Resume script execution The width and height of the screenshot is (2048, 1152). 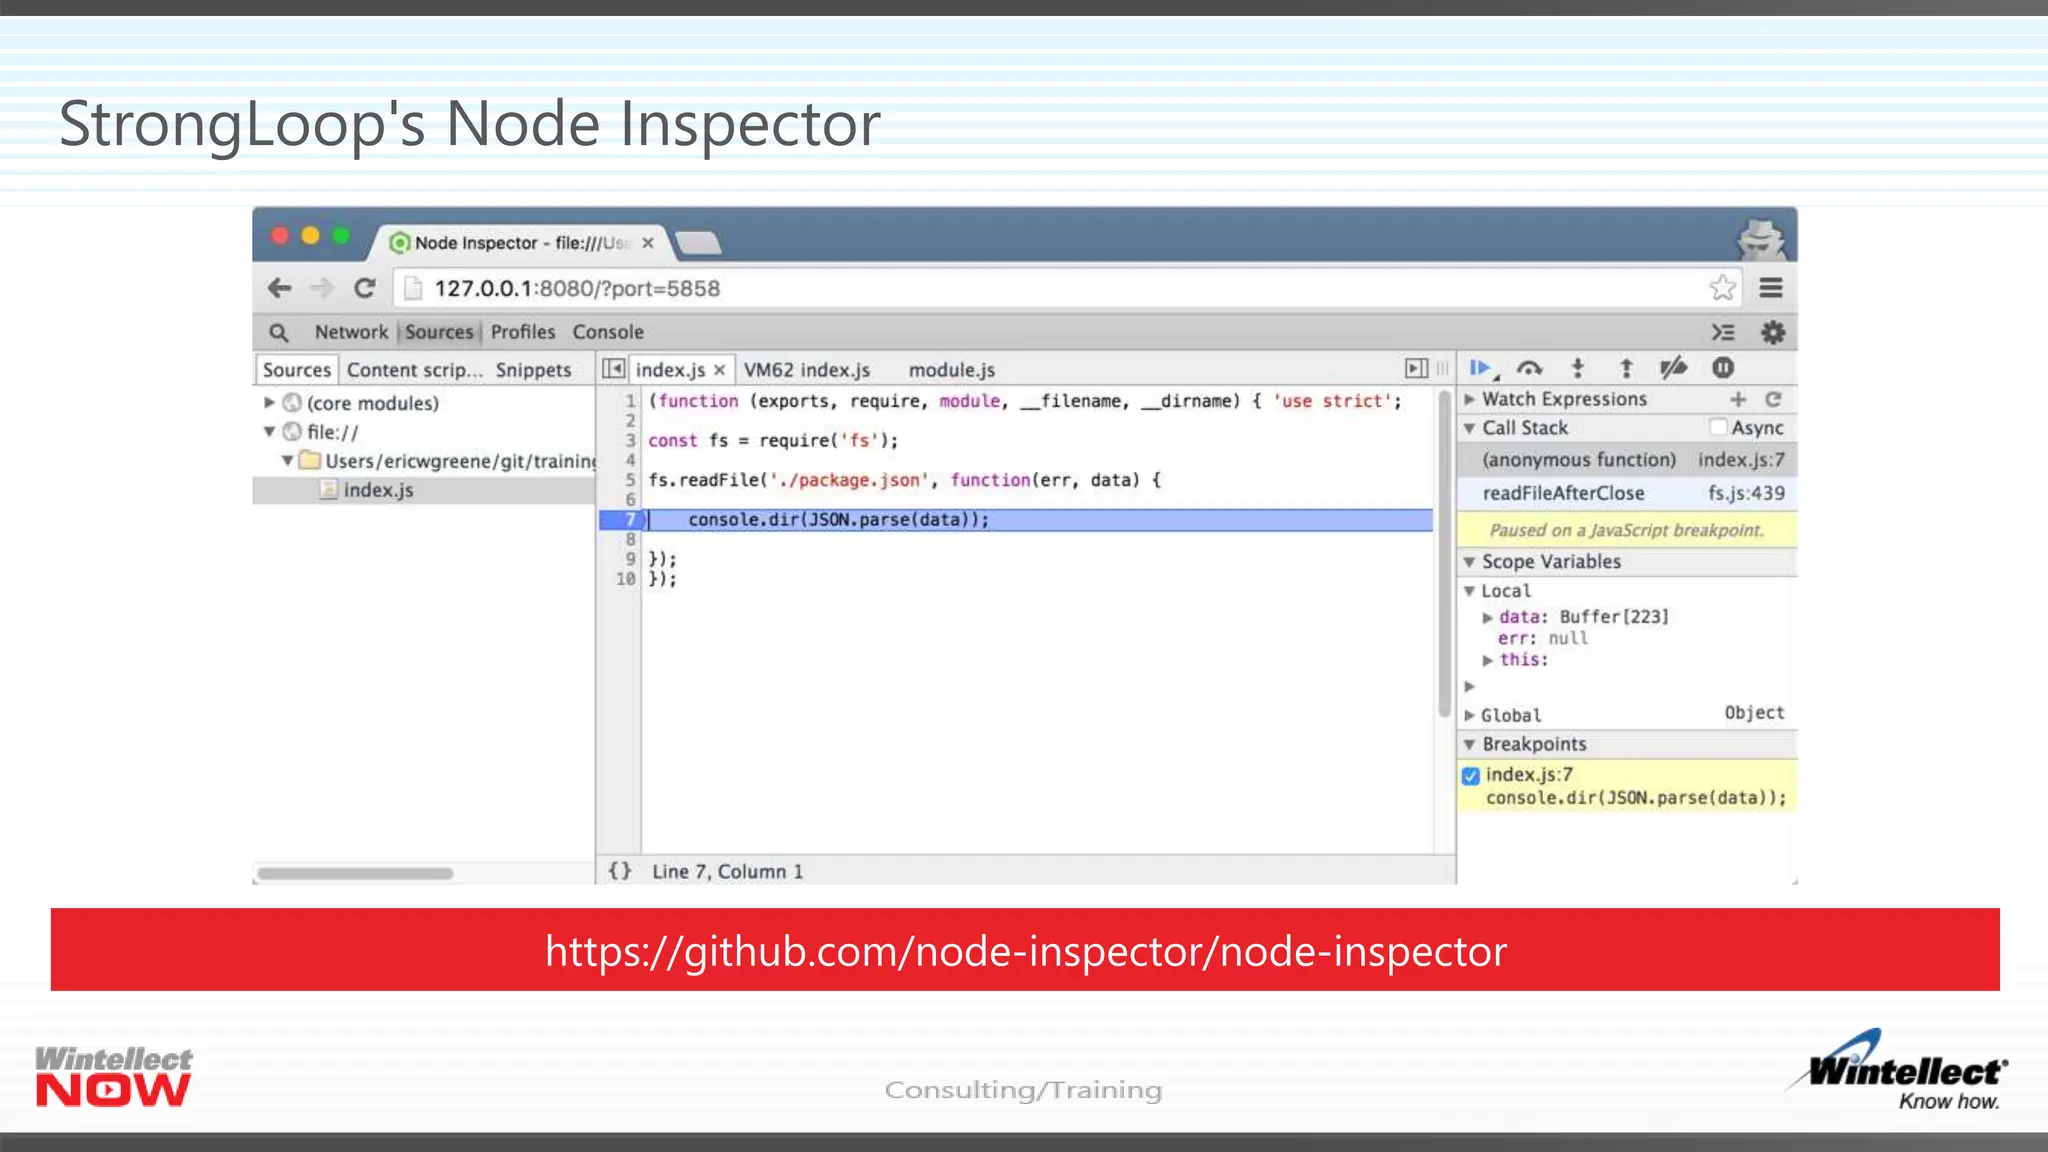coord(1482,369)
